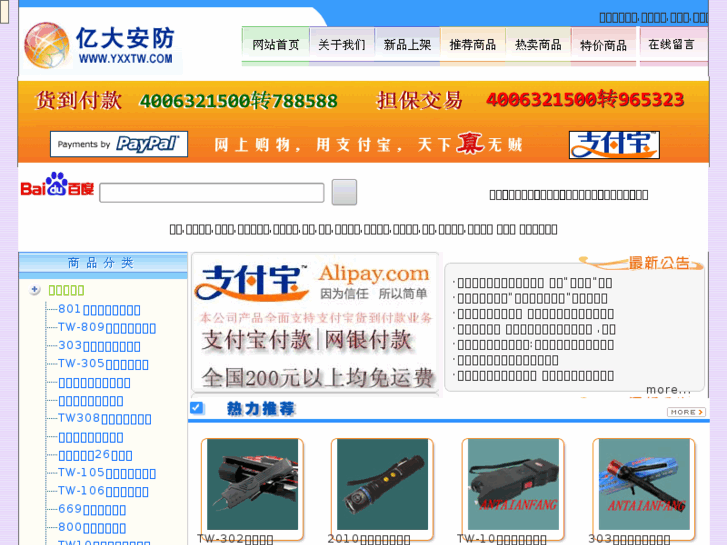The image size is (727, 545).
Task: Open the TW-105 category link
Action: pos(107,473)
